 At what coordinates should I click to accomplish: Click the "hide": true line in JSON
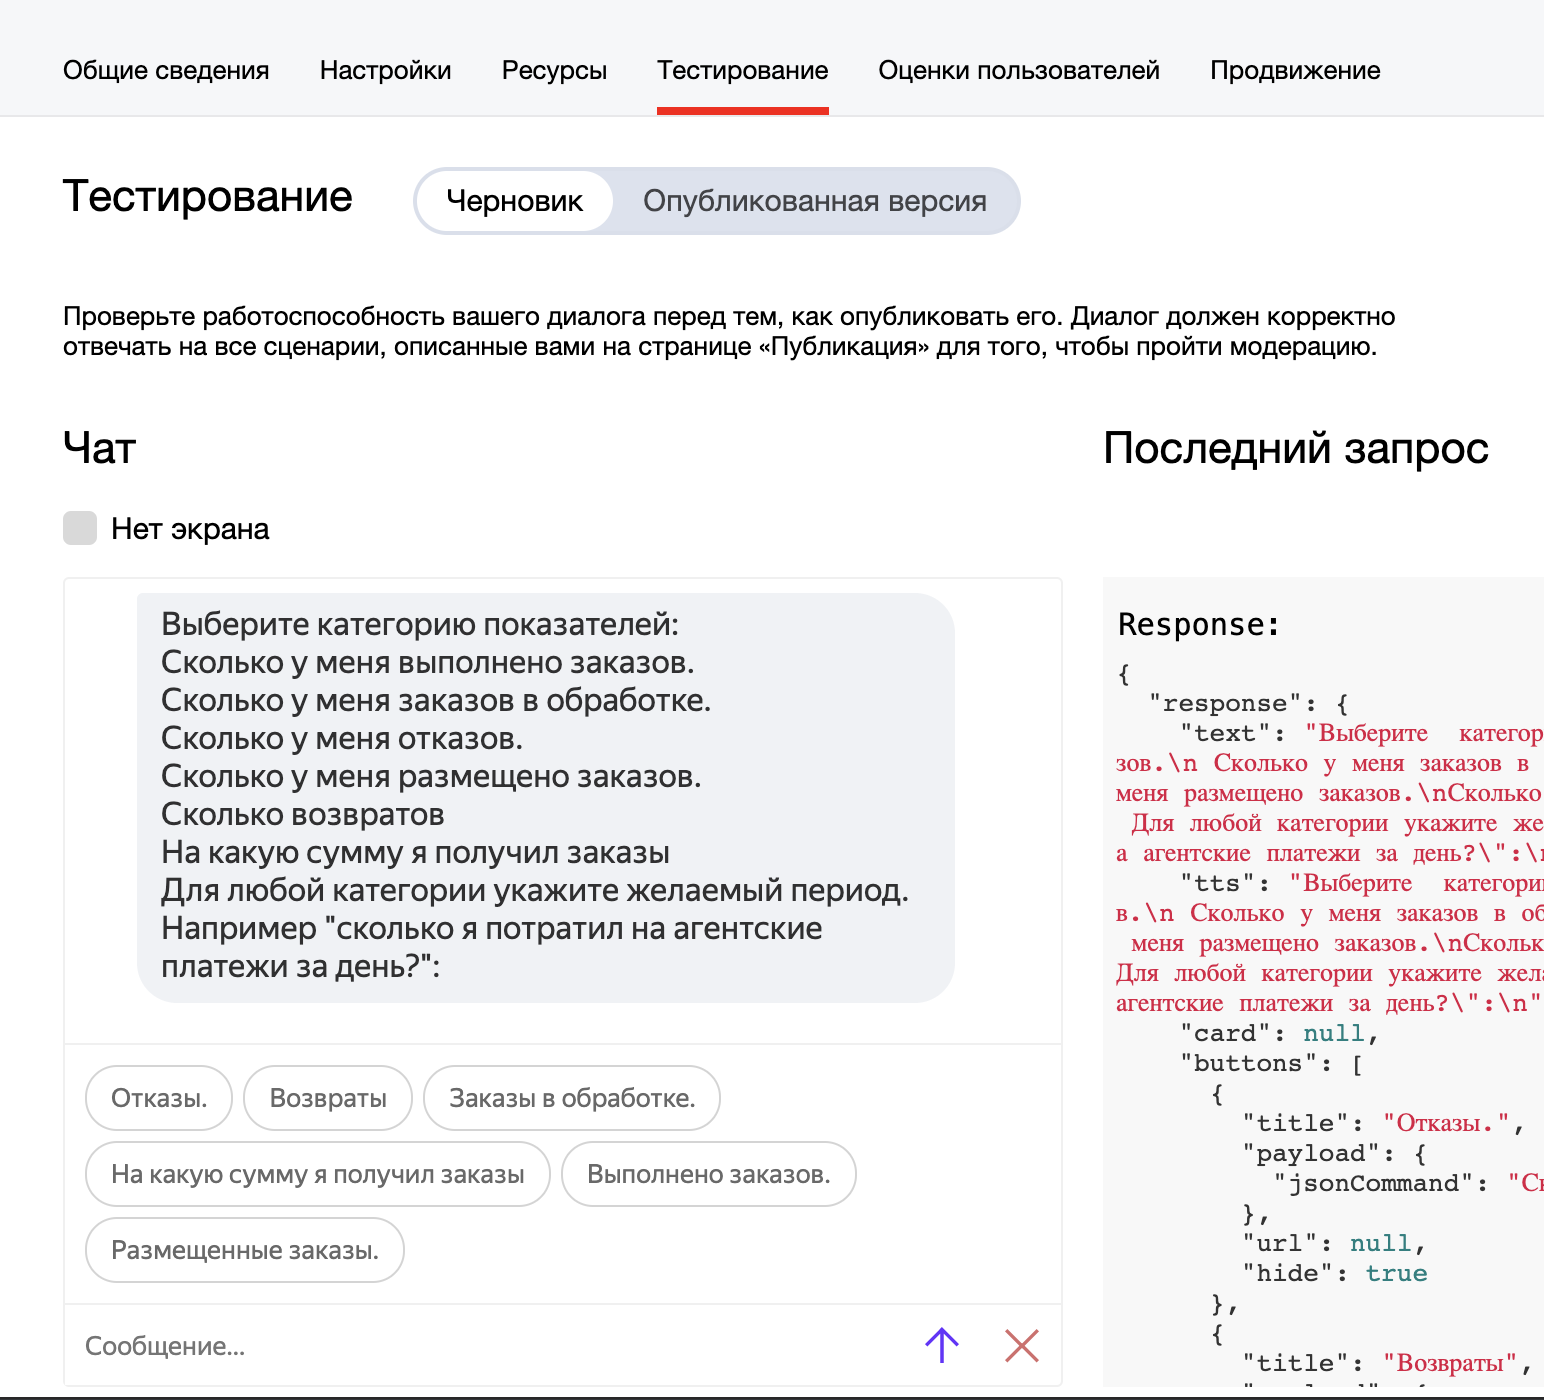pyautogui.click(x=1335, y=1273)
